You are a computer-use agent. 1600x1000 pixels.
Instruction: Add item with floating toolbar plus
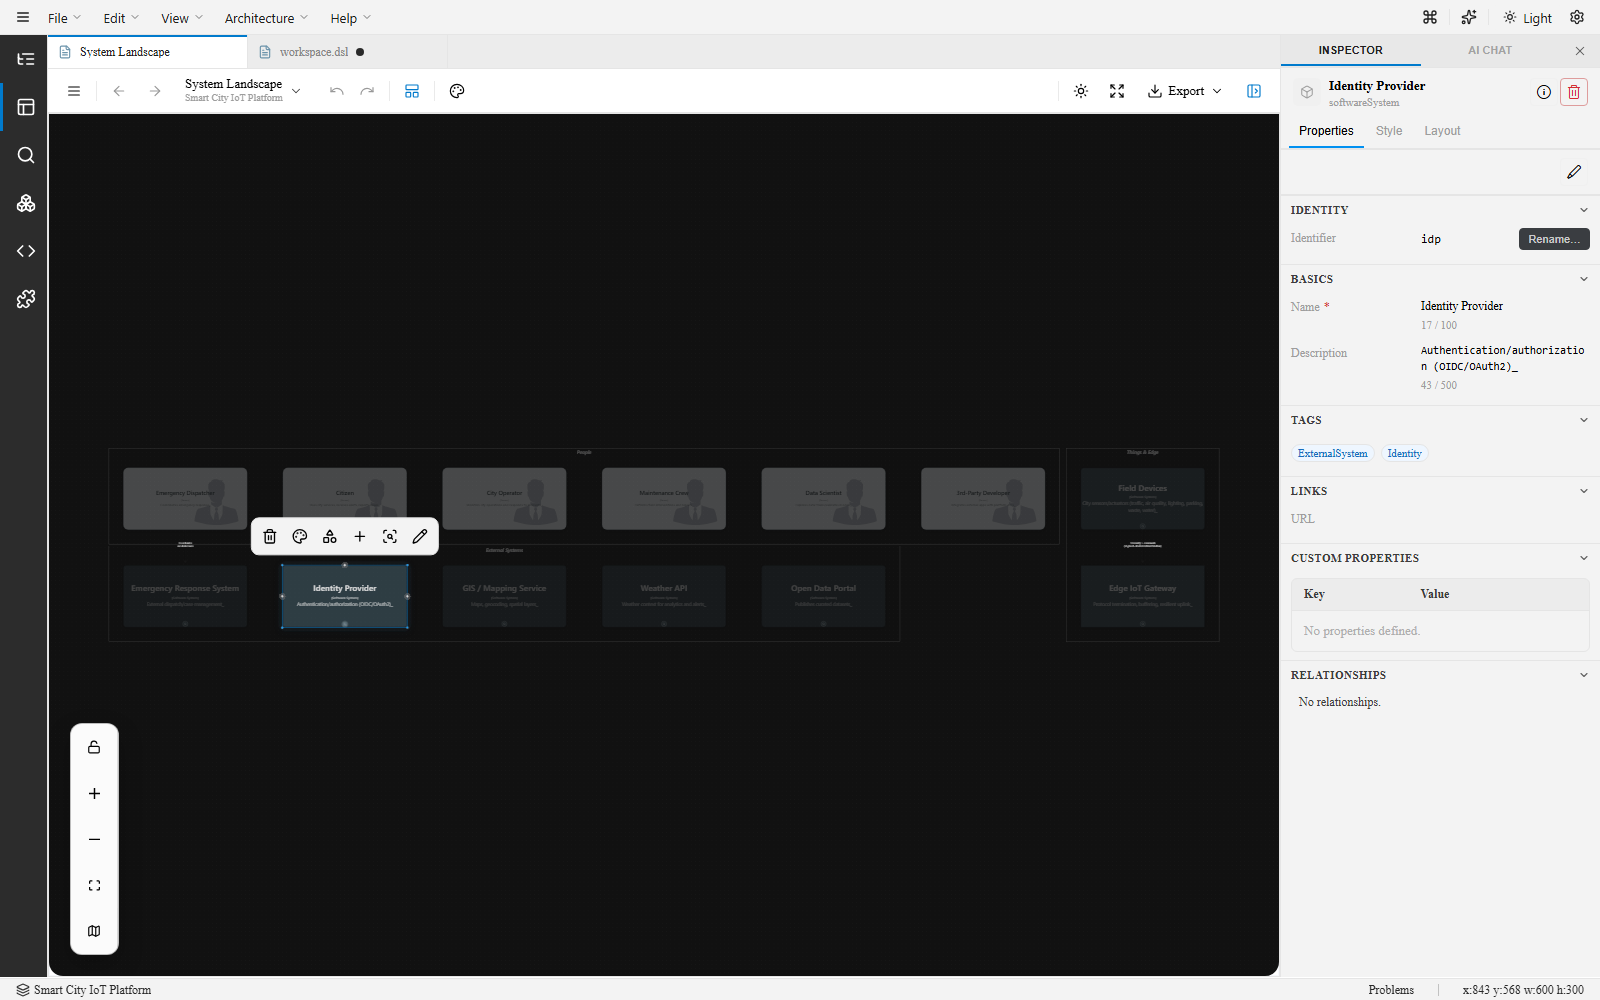[360, 537]
